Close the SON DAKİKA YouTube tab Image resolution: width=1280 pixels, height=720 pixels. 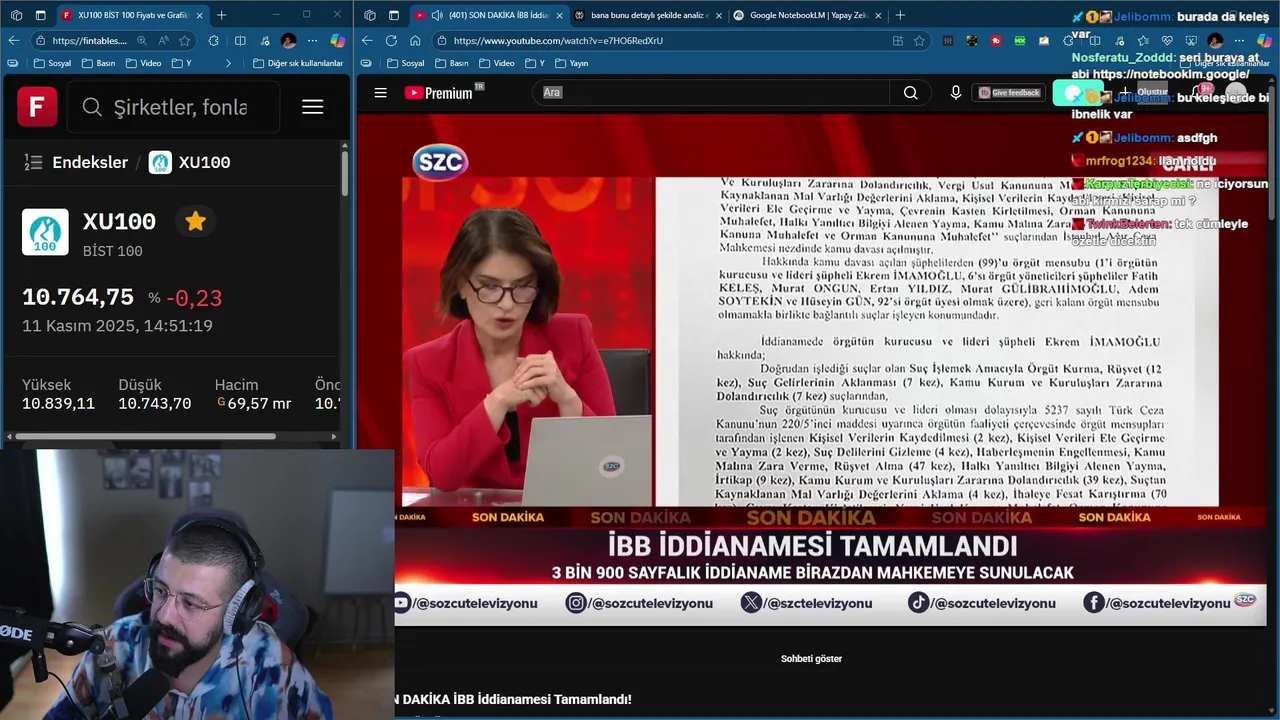point(559,15)
